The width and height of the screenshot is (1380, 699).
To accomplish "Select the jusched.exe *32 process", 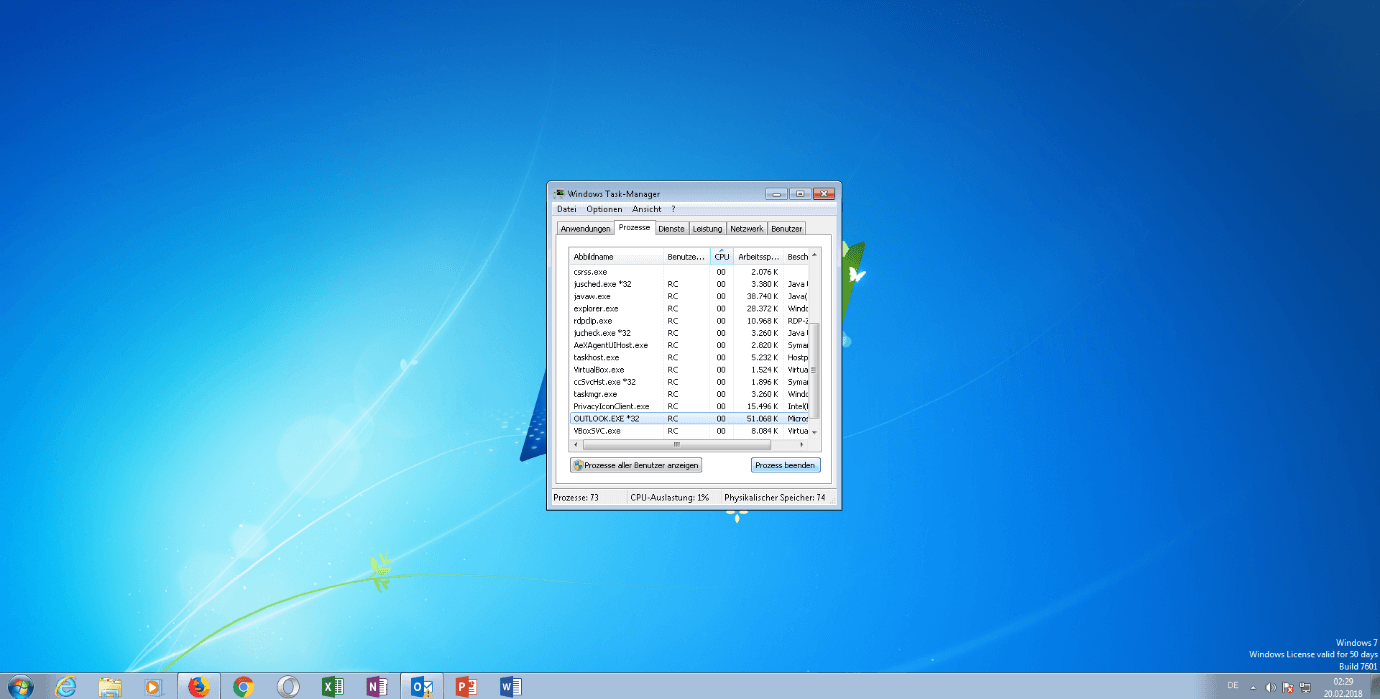I will (x=689, y=284).
